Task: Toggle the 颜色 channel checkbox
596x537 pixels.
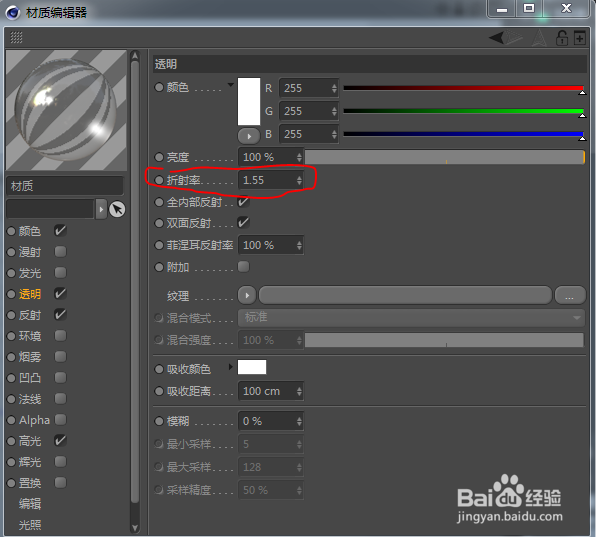Action: pyautogui.click(x=60, y=231)
